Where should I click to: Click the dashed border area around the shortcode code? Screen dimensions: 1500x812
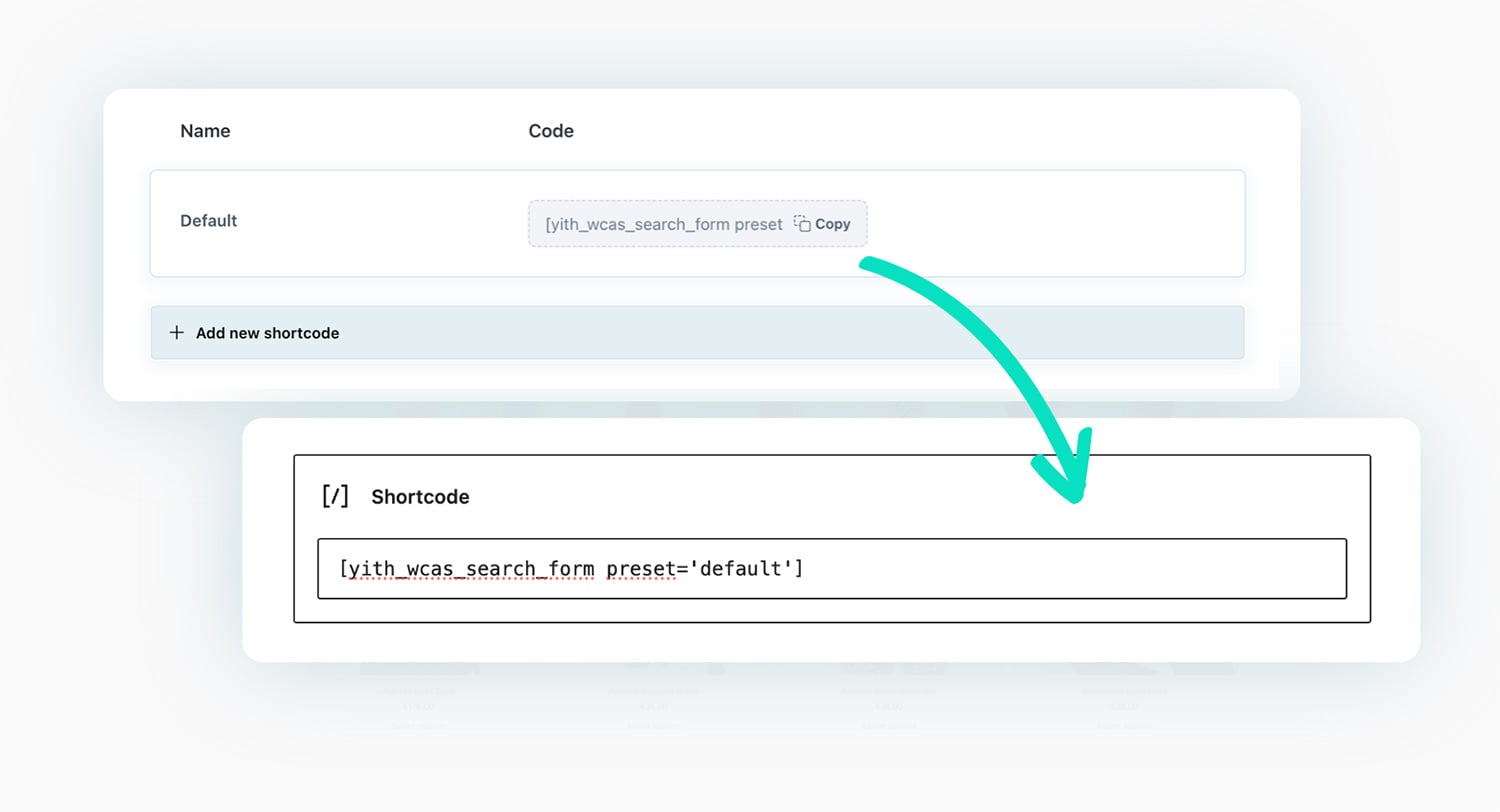[x=697, y=203]
